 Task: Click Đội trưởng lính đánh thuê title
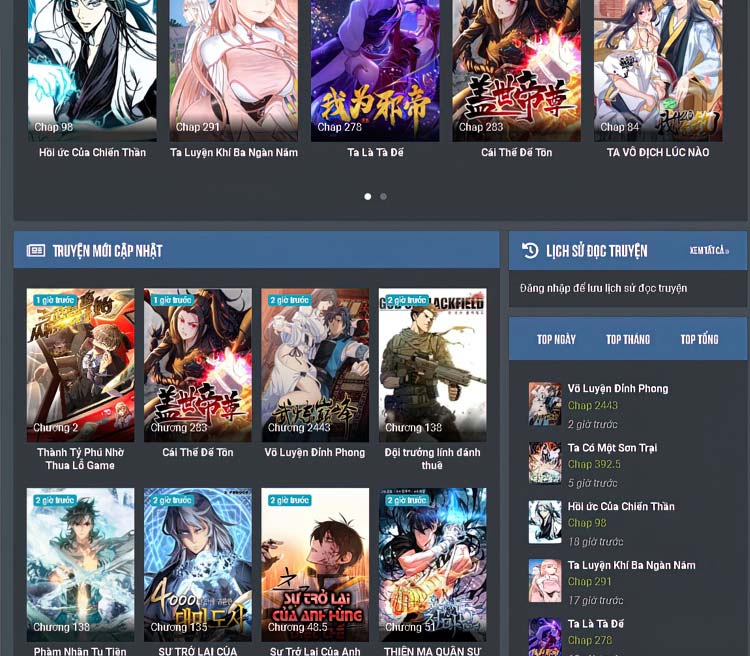[432, 459]
